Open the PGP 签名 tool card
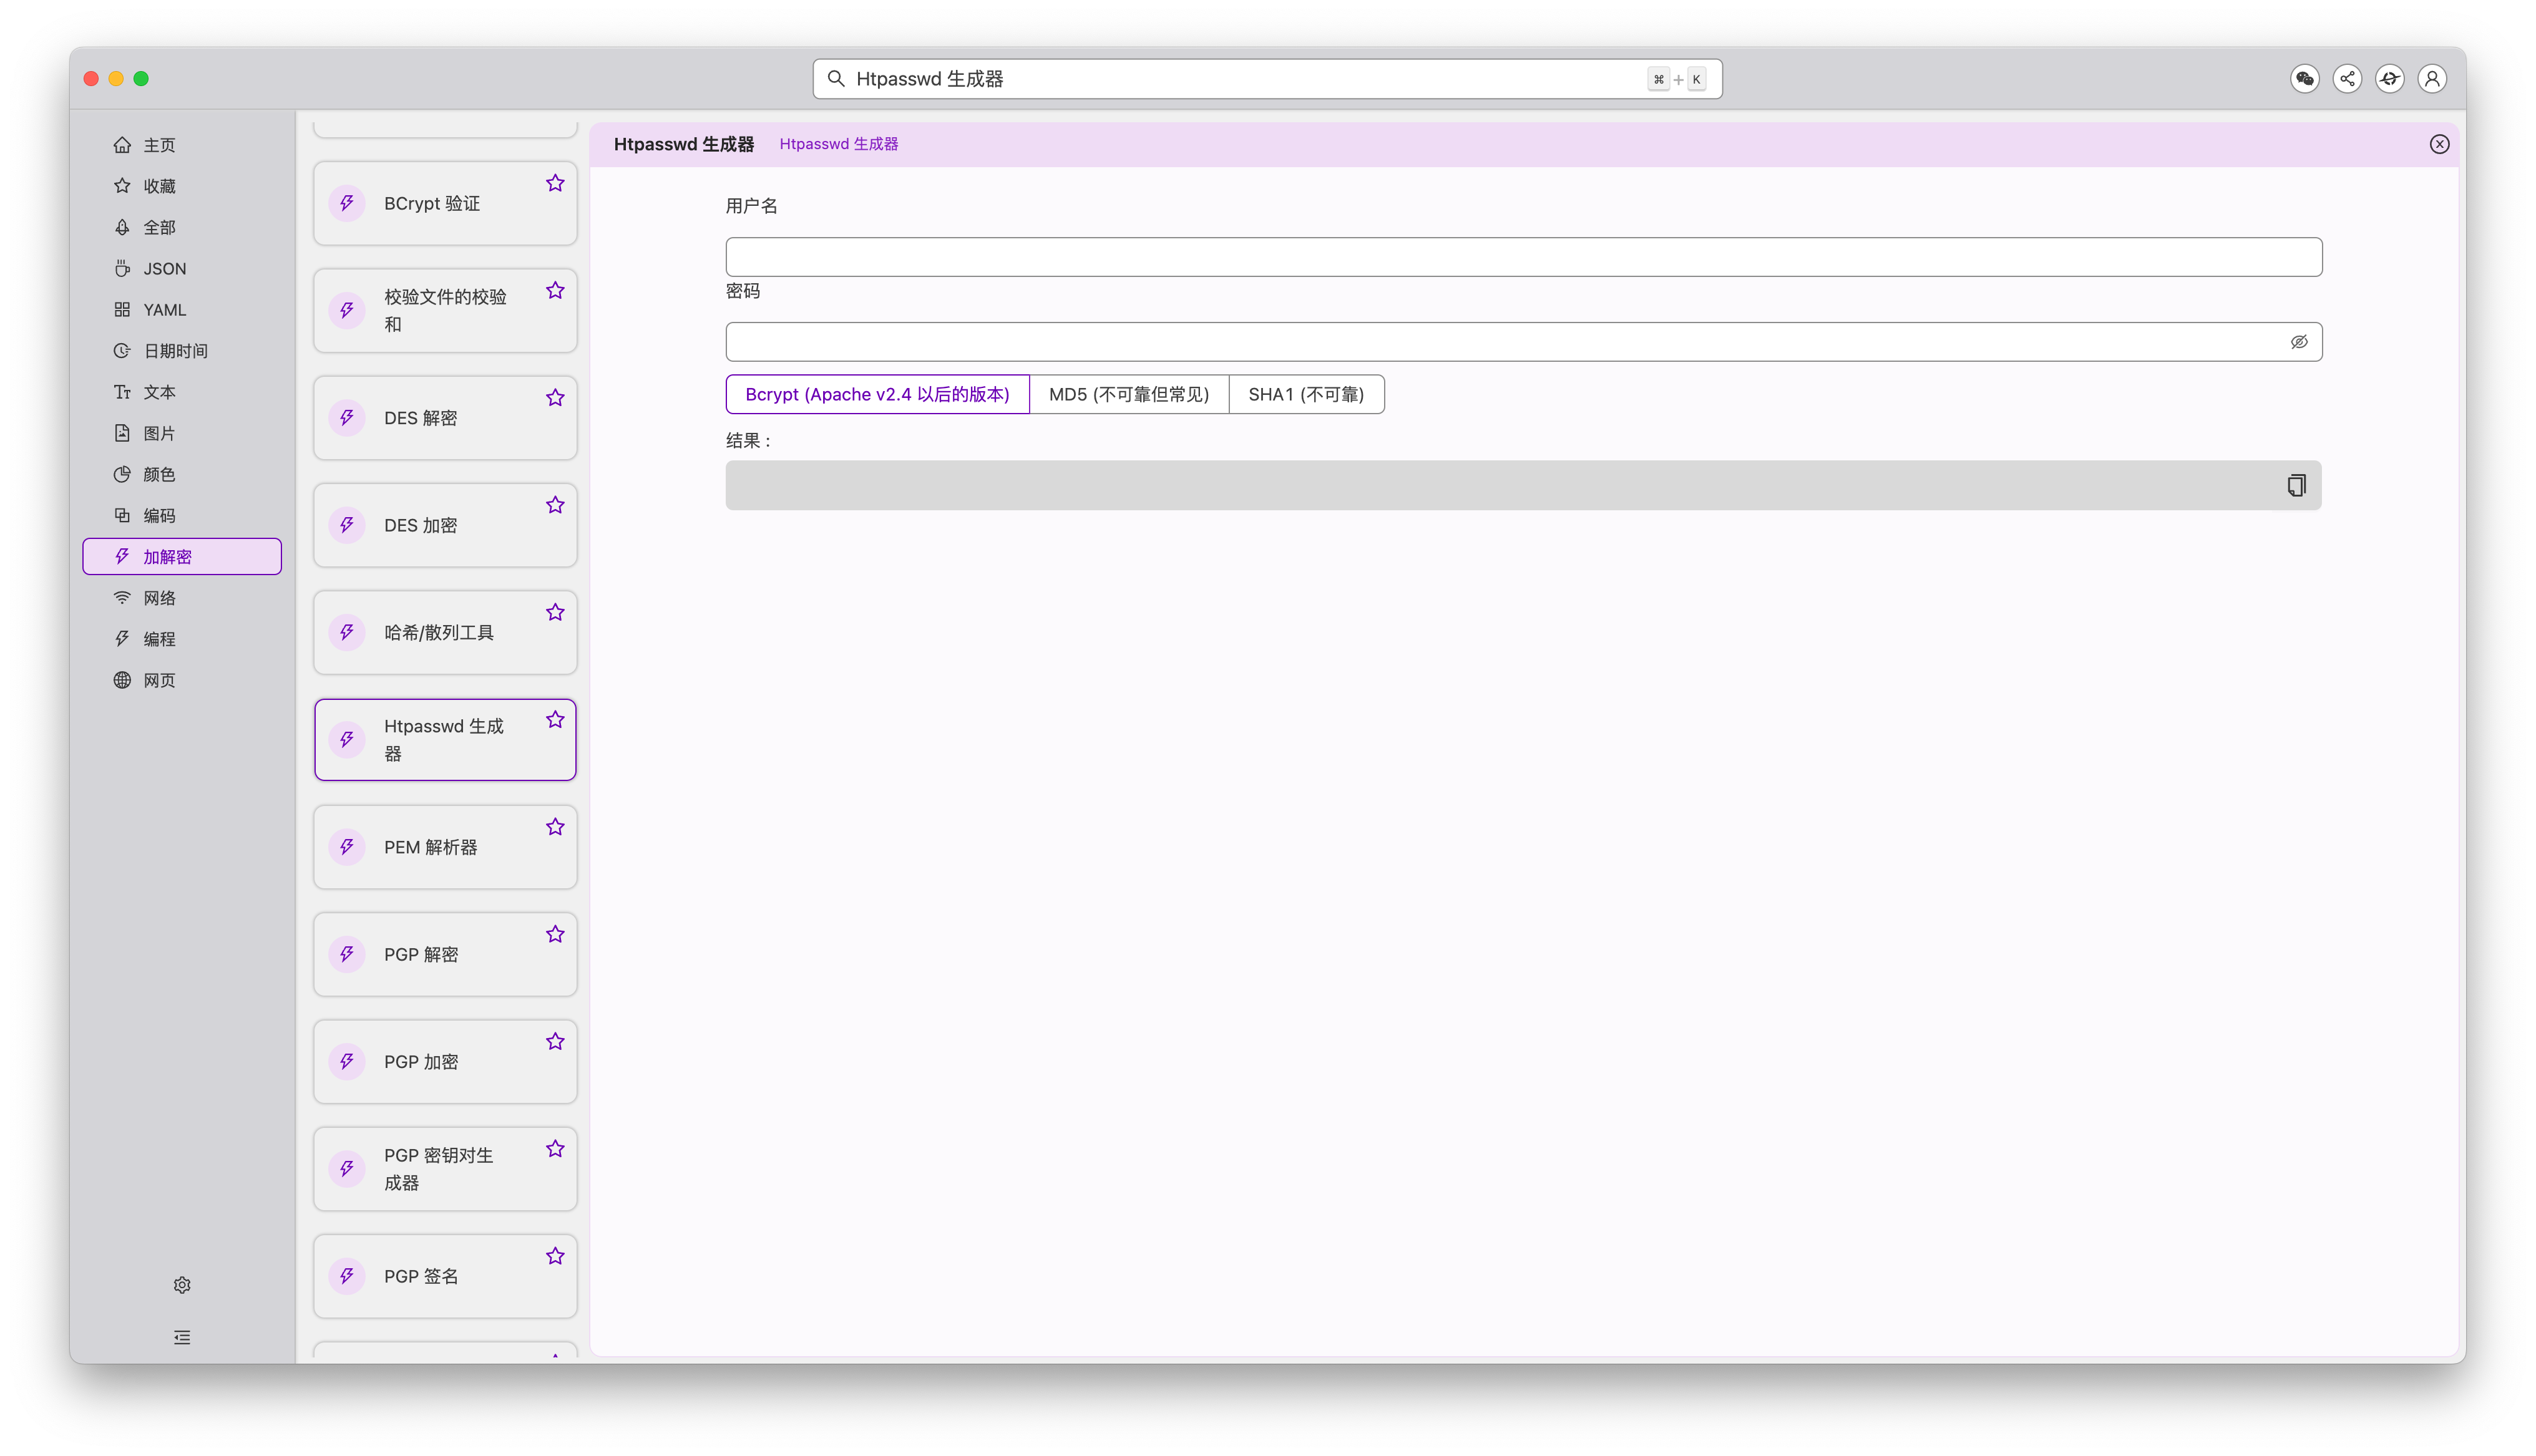Viewport: 2536px width, 1456px height. [445, 1276]
